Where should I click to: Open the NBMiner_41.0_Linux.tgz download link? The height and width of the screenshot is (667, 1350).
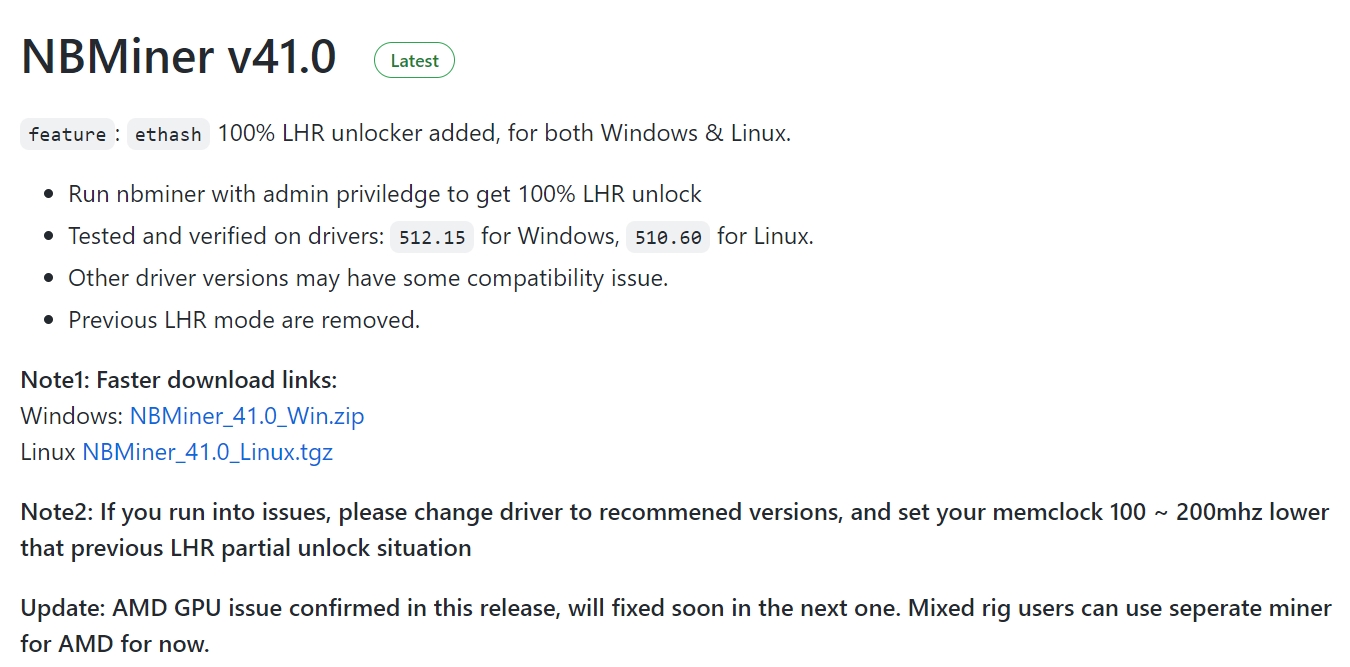point(207,452)
